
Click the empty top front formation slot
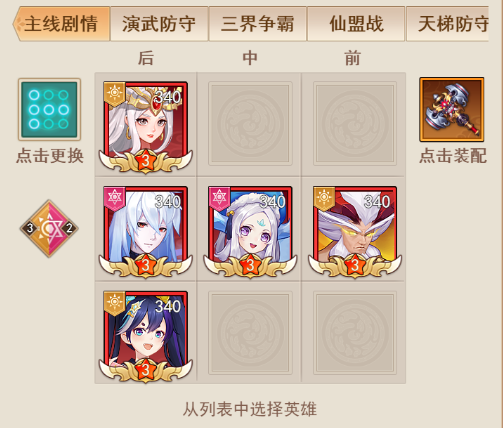coord(355,124)
